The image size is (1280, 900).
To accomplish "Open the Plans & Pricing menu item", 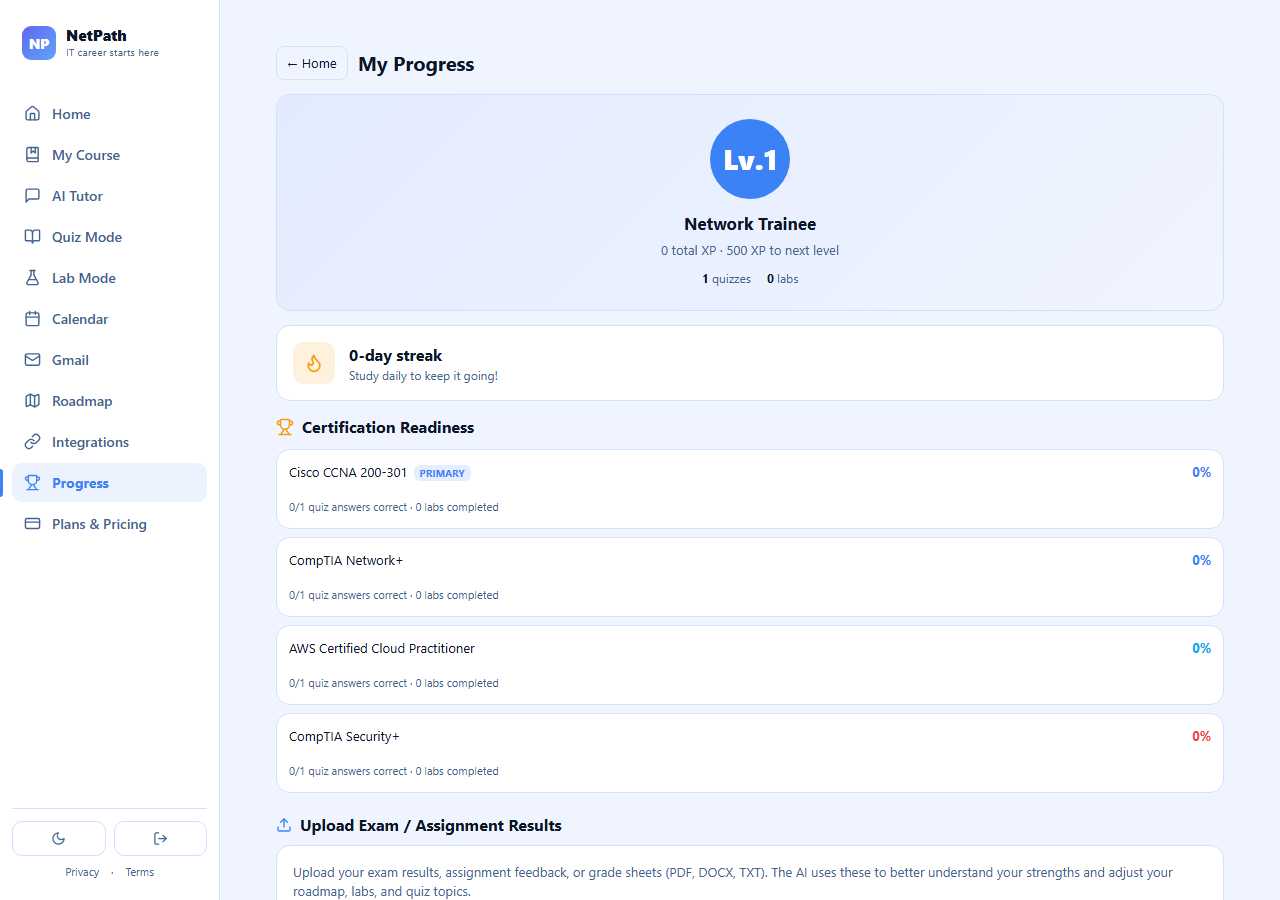I will coord(109,524).
